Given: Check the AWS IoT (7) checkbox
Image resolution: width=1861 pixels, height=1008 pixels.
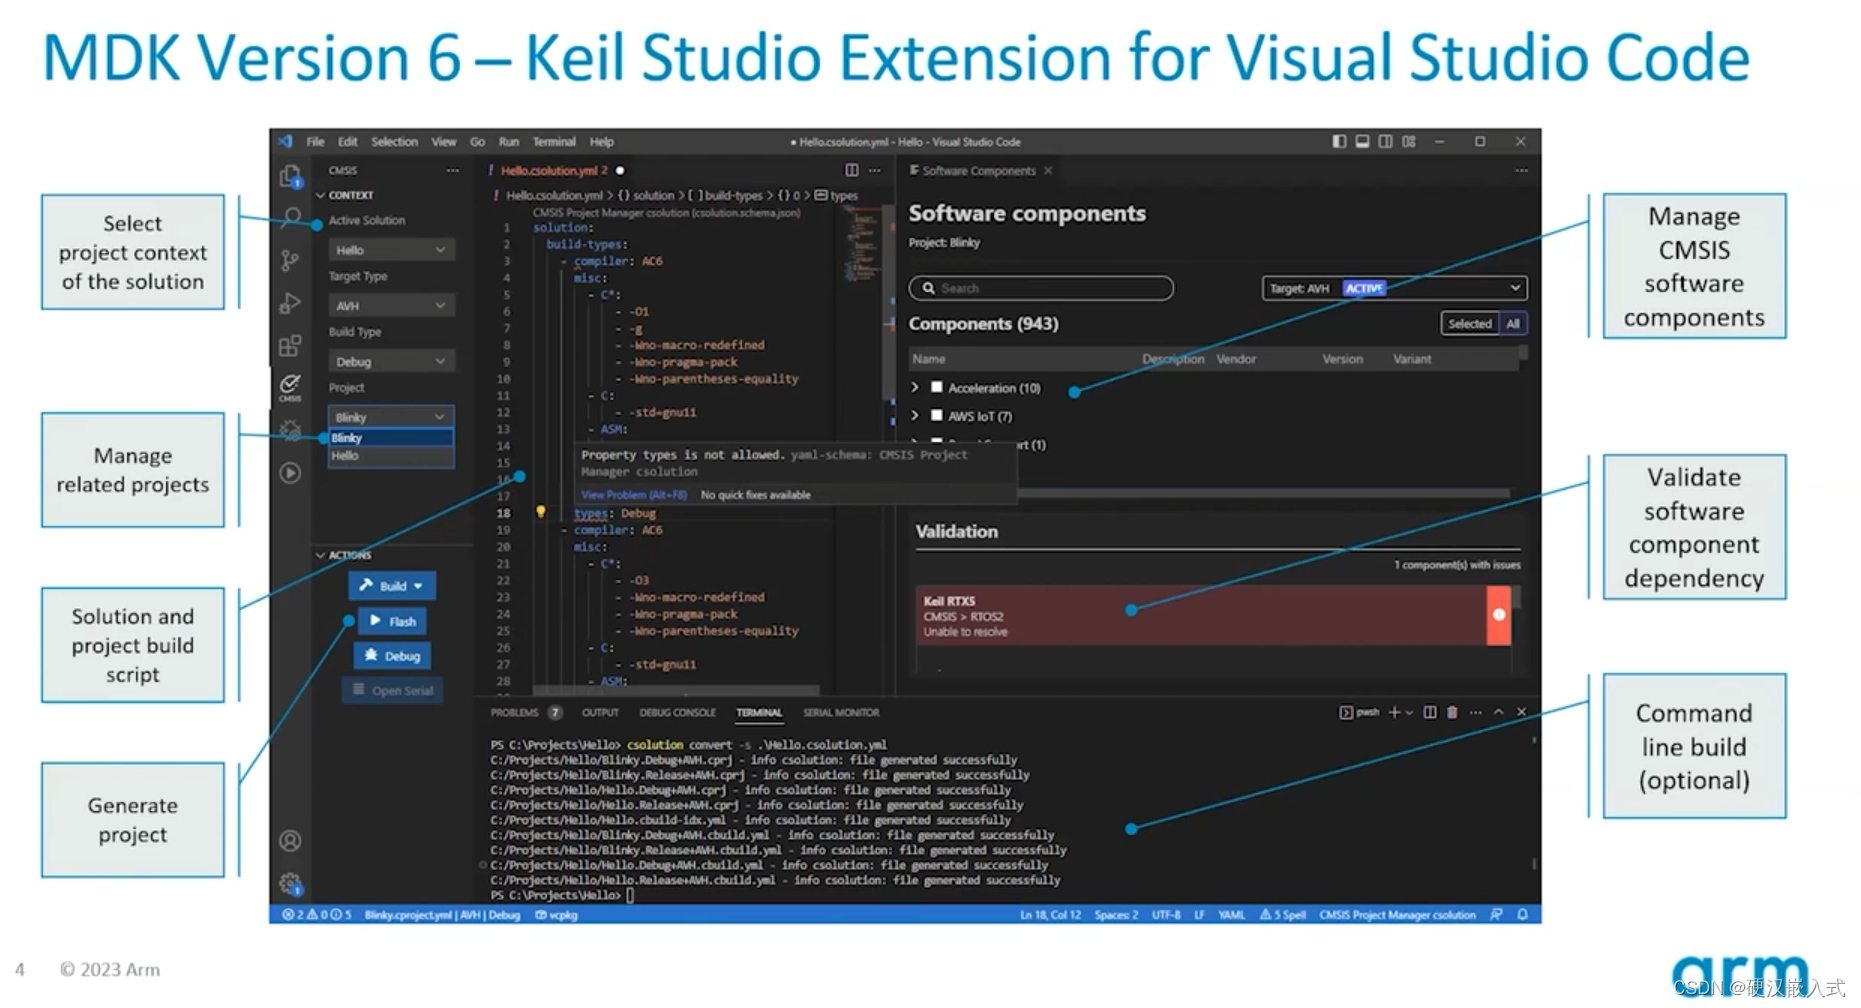Looking at the screenshot, I should [x=937, y=415].
